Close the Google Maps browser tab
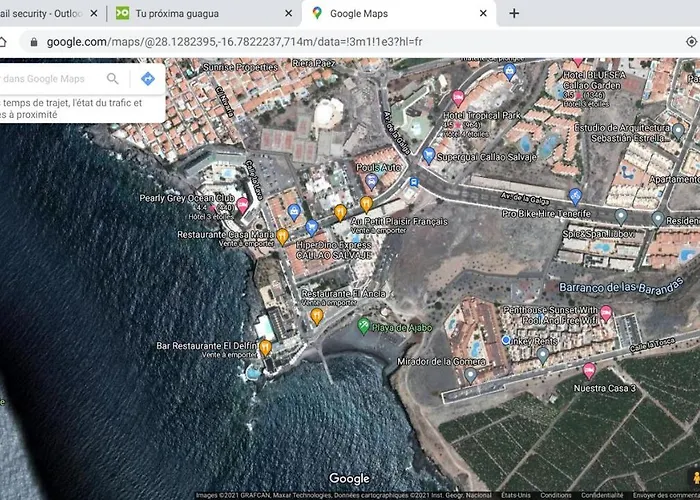 [483, 14]
